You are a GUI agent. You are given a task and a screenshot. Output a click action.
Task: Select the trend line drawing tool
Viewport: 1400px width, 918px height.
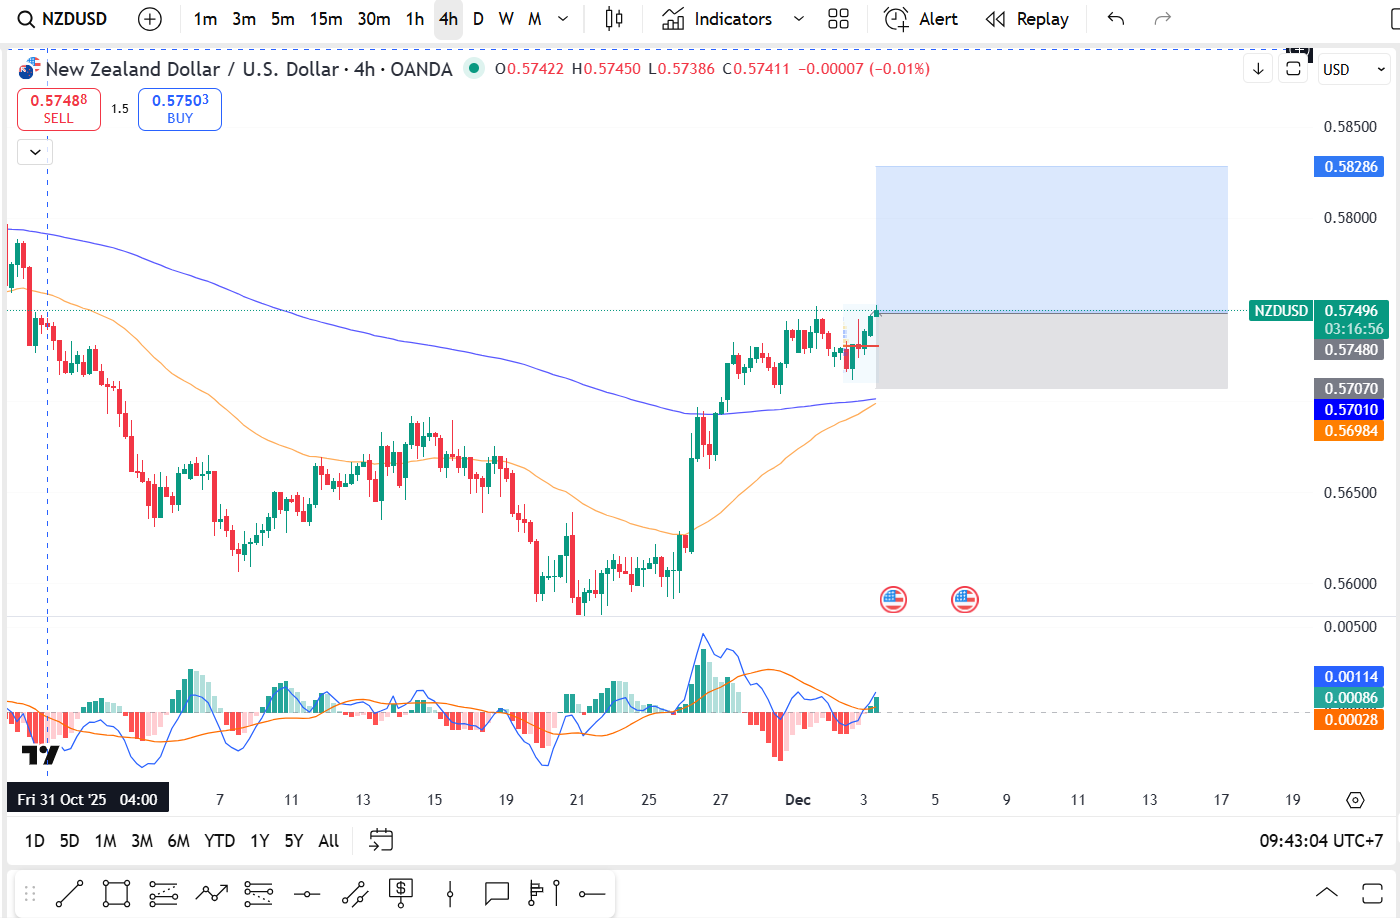tap(69, 893)
